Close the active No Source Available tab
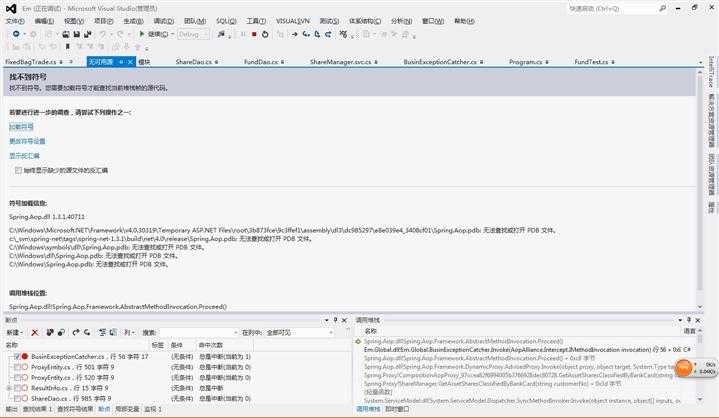719x418 pixels. (130, 61)
